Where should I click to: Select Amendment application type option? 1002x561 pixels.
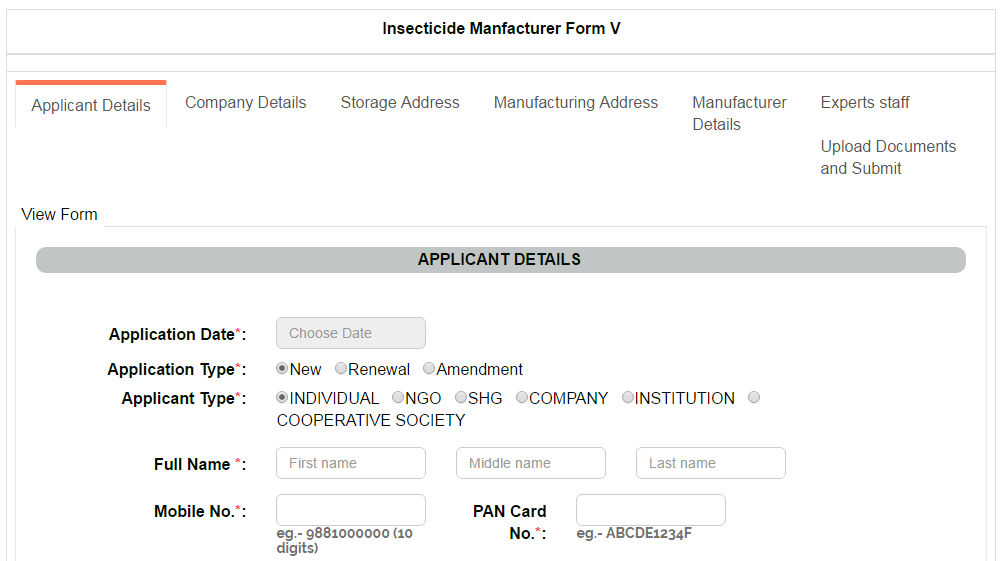pyautogui.click(x=429, y=369)
